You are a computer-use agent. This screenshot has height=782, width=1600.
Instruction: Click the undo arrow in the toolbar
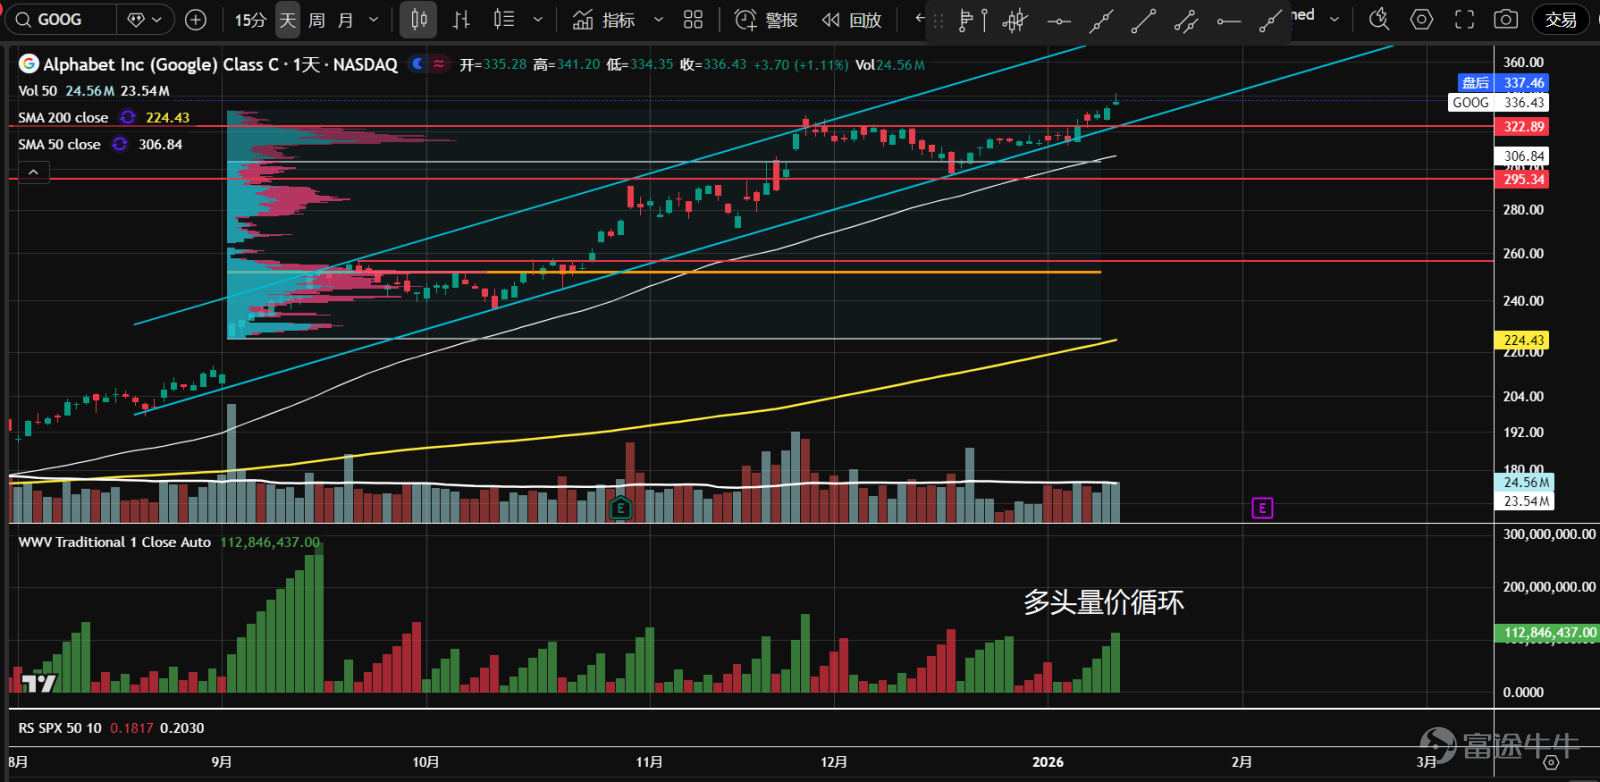[920, 18]
